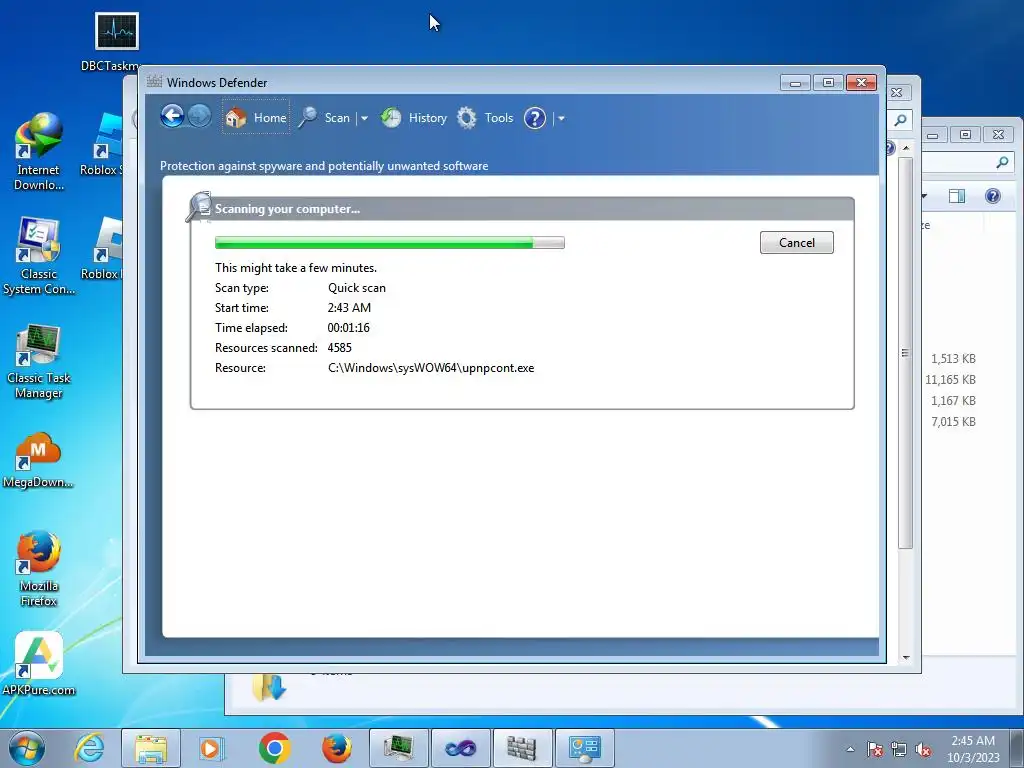The image size is (1024, 768).
Task: Switch to the infinity-logo taskbar app
Action: coord(460,748)
